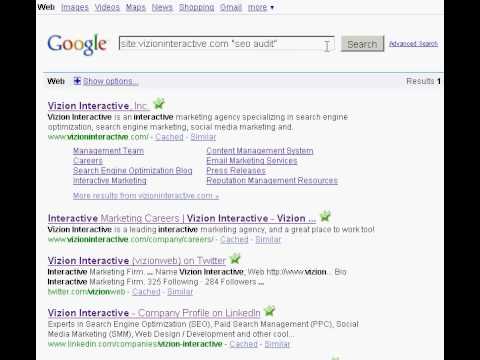This screenshot has height=360, width=480.
Task: Open Vizion Interactive on Twitter result
Action: [x=137, y=261]
